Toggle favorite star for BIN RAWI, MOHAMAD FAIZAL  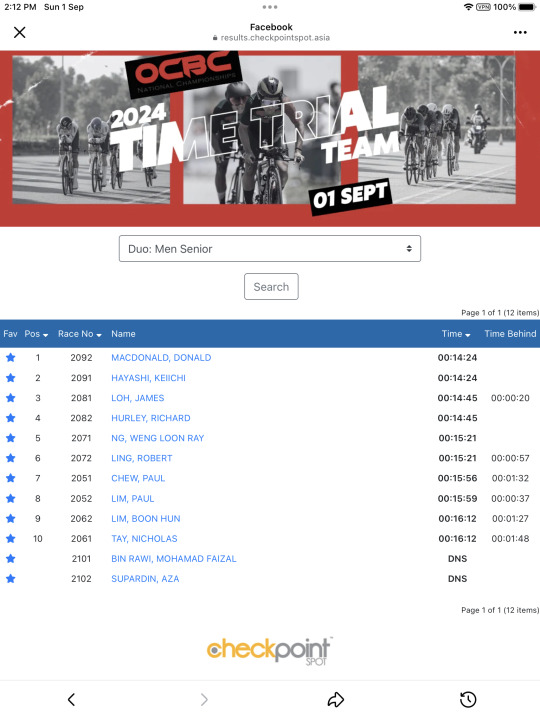pos(11,558)
